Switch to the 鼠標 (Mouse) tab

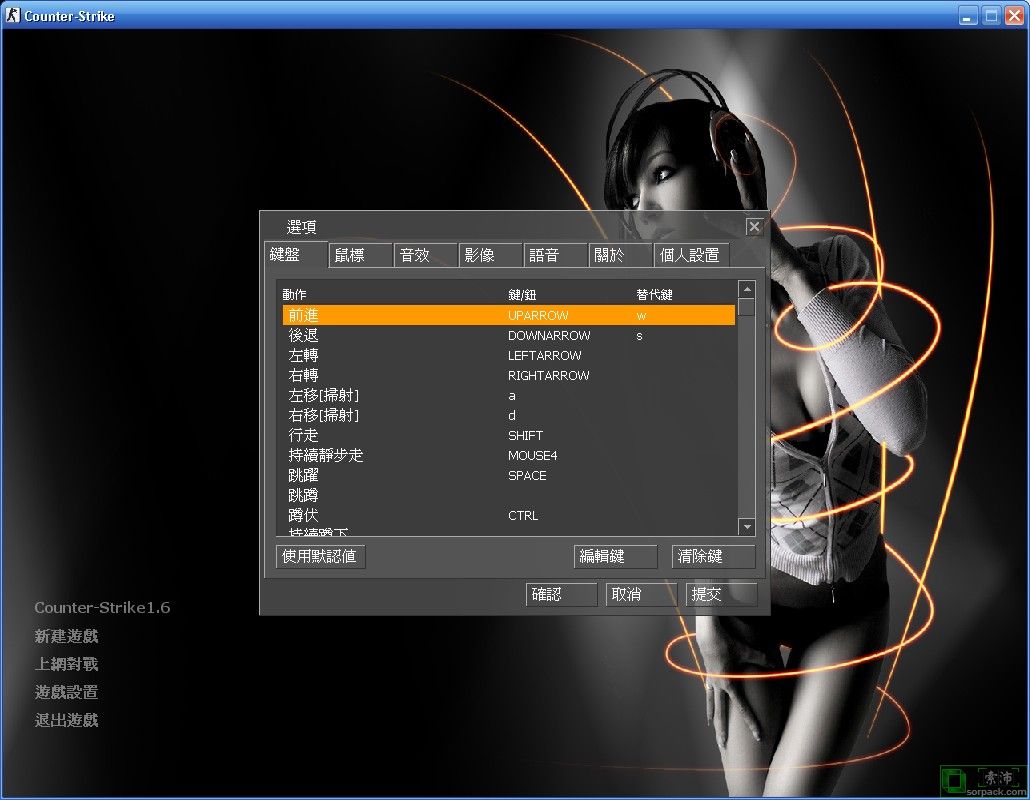pos(360,255)
